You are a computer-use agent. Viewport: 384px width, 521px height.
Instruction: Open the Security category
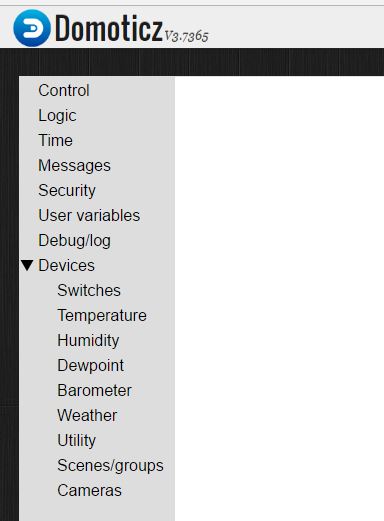pyautogui.click(x=67, y=191)
